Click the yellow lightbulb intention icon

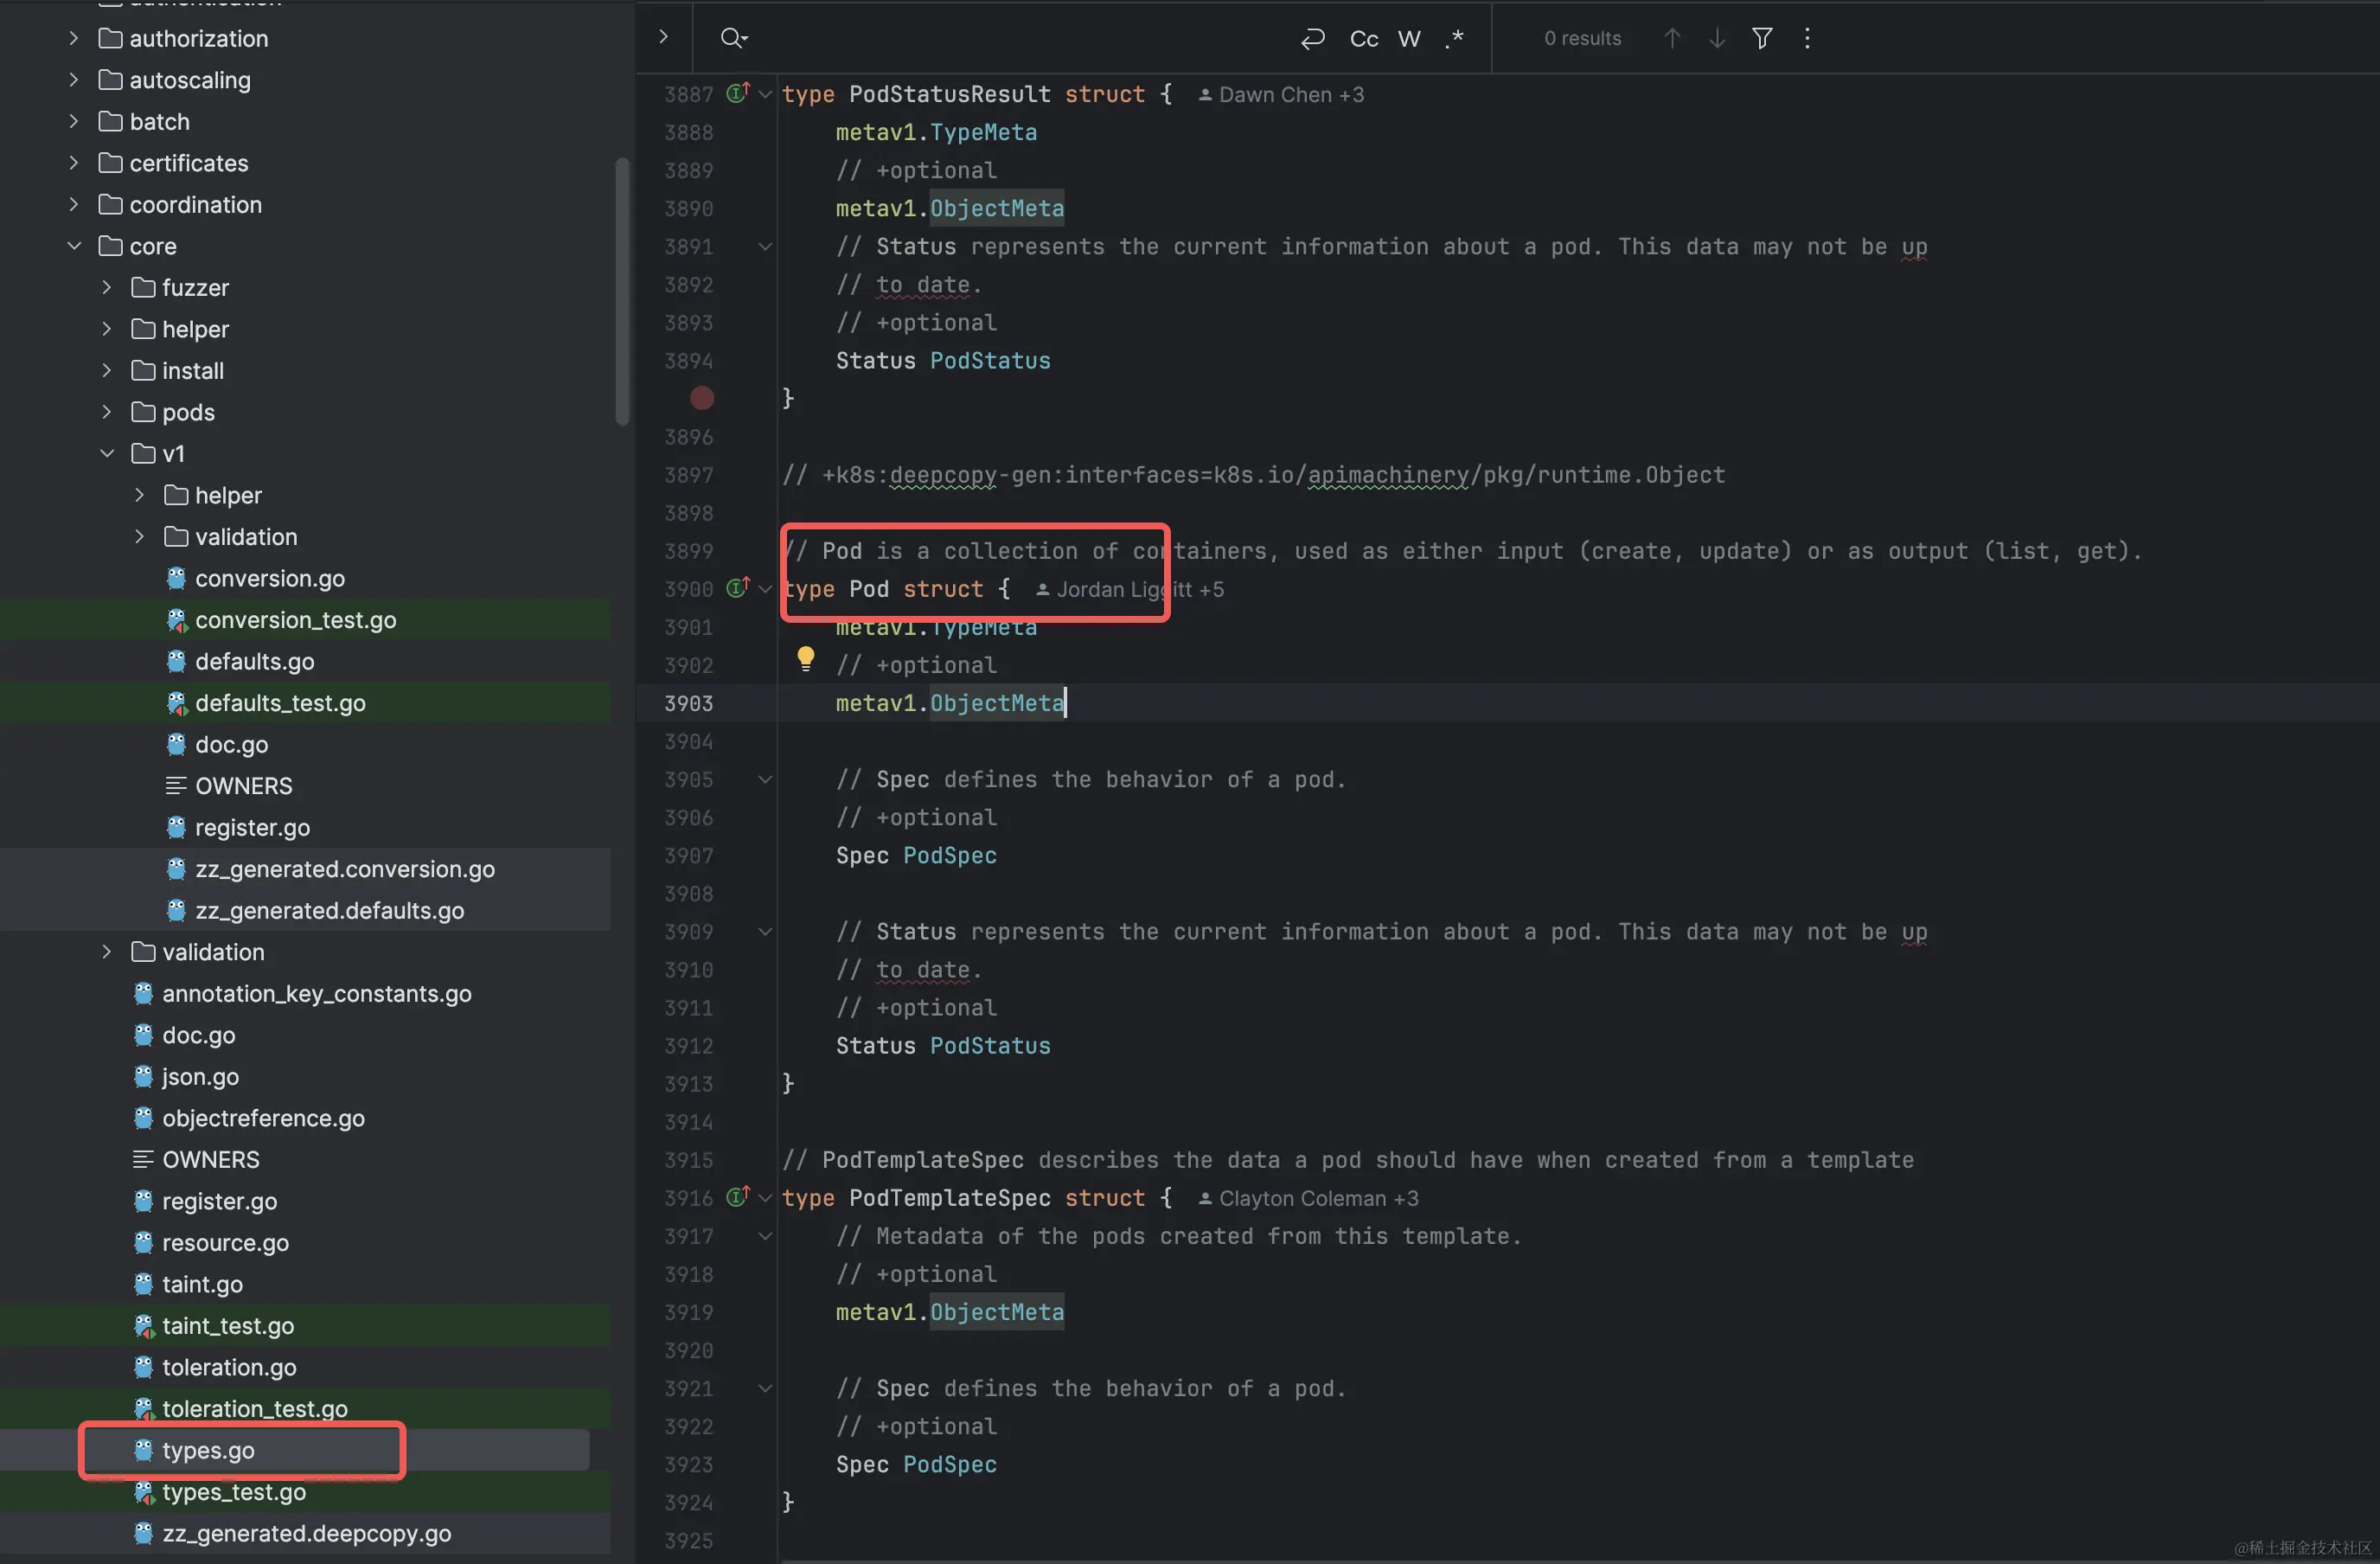[x=805, y=658]
